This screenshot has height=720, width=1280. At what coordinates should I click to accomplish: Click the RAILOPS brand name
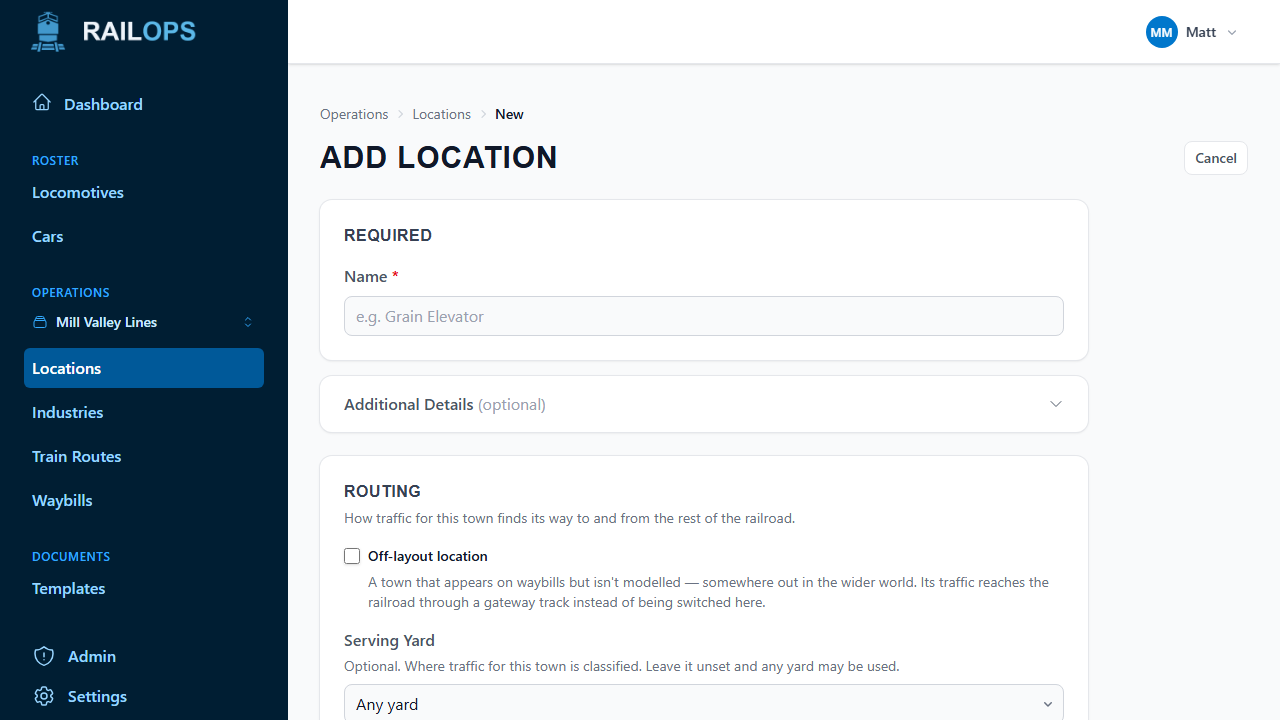pyautogui.click(x=139, y=31)
